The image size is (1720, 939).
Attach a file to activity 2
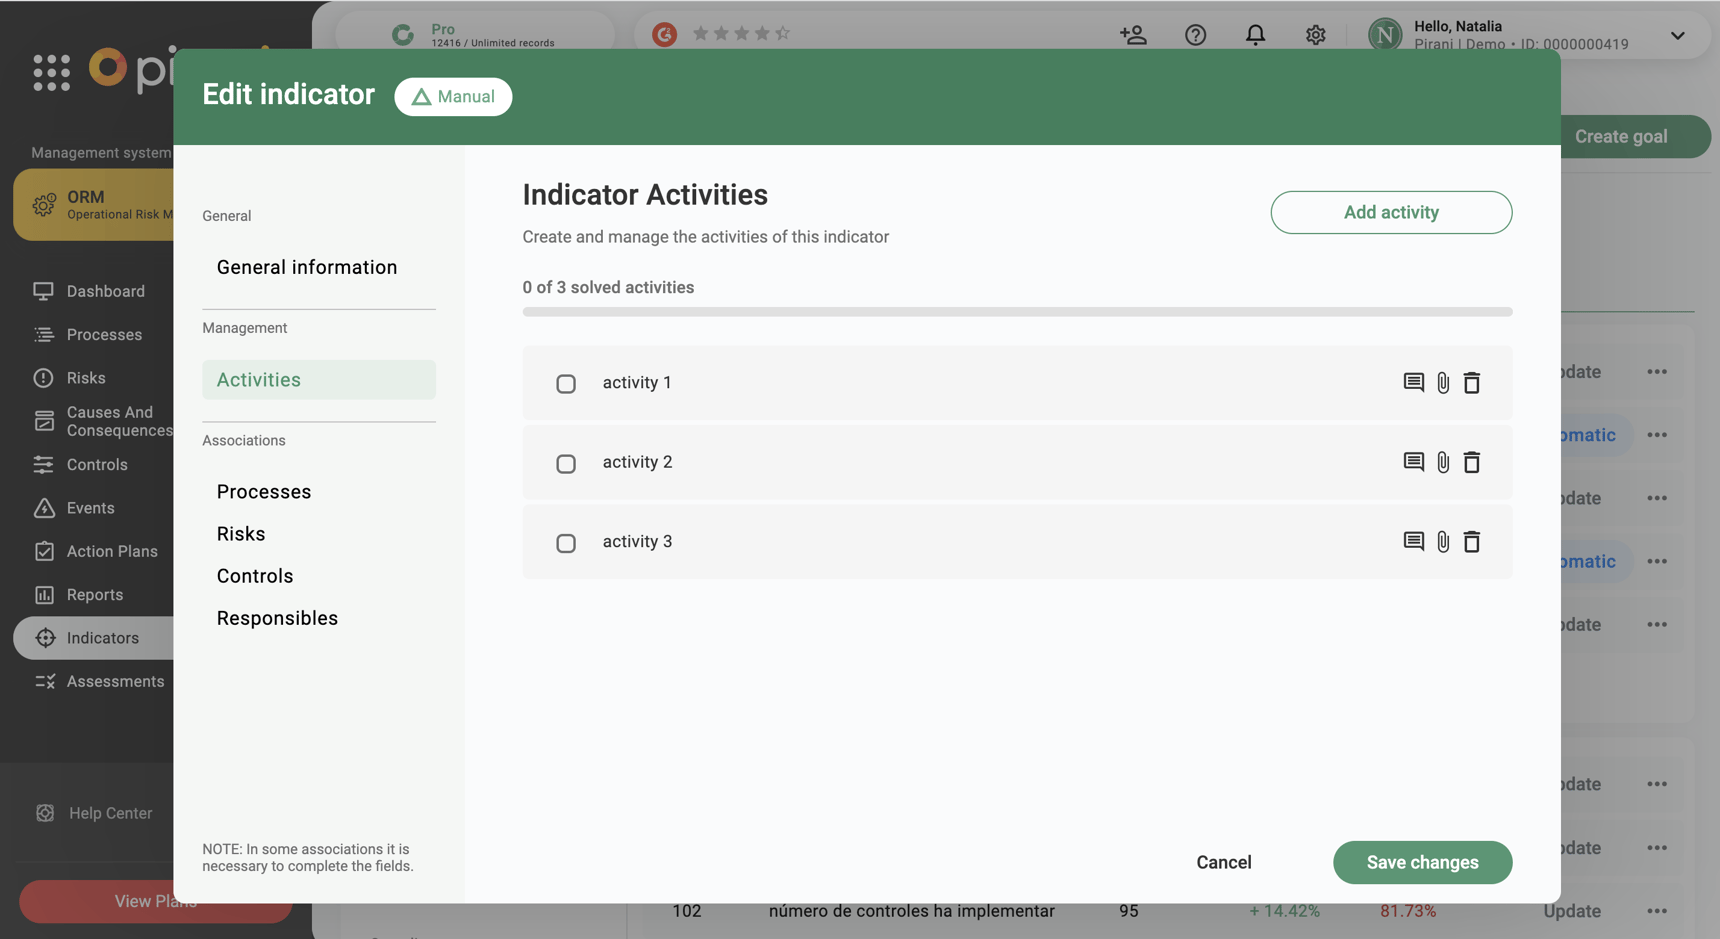pyautogui.click(x=1443, y=462)
